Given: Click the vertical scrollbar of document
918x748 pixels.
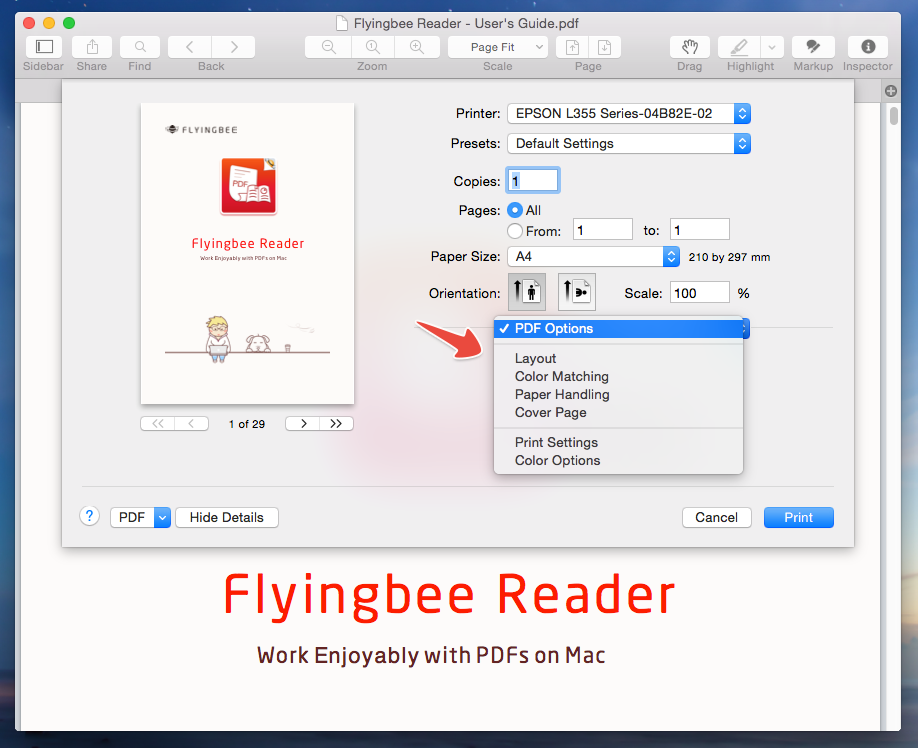Looking at the screenshot, I should [894, 115].
